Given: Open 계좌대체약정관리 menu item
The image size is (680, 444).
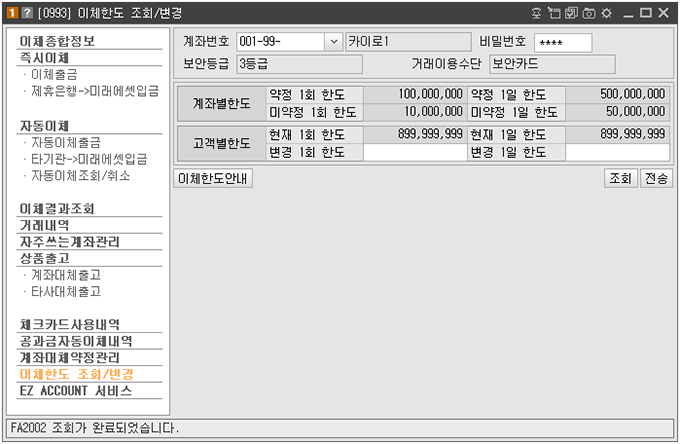Looking at the screenshot, I should coord(69,358).
